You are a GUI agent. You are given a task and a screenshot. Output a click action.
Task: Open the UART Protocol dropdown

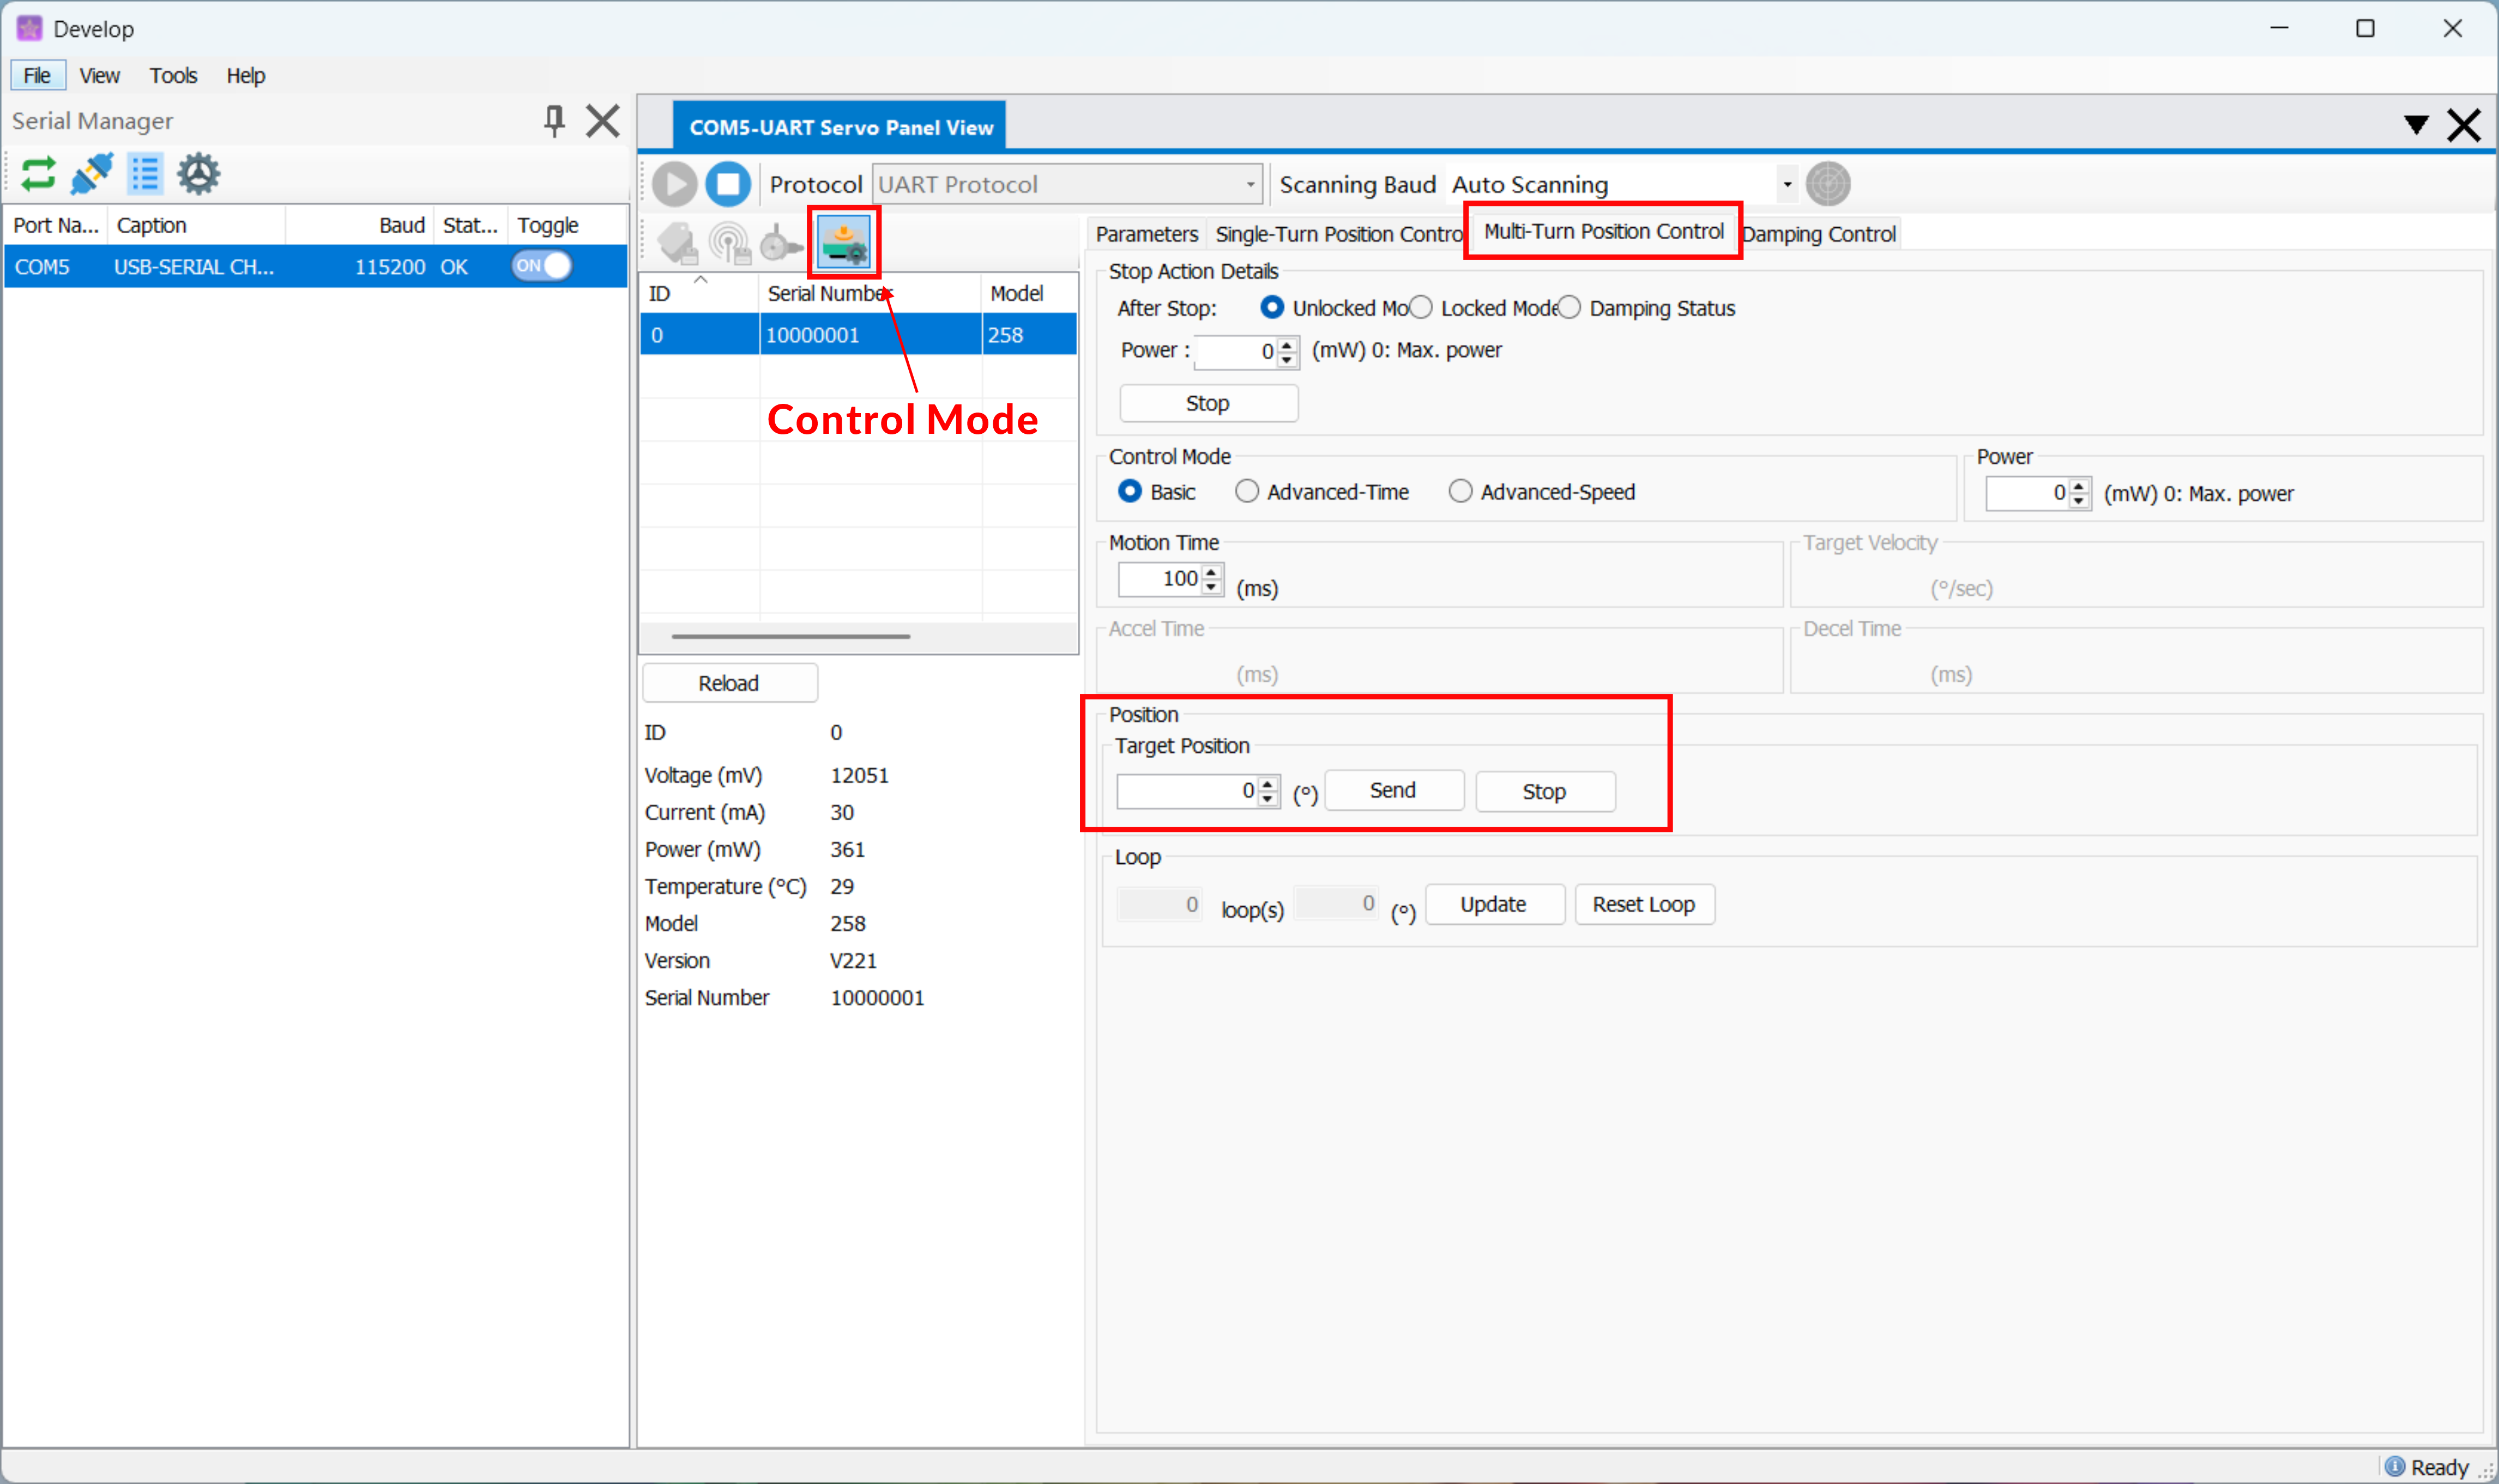click(x=1066, y=184)
